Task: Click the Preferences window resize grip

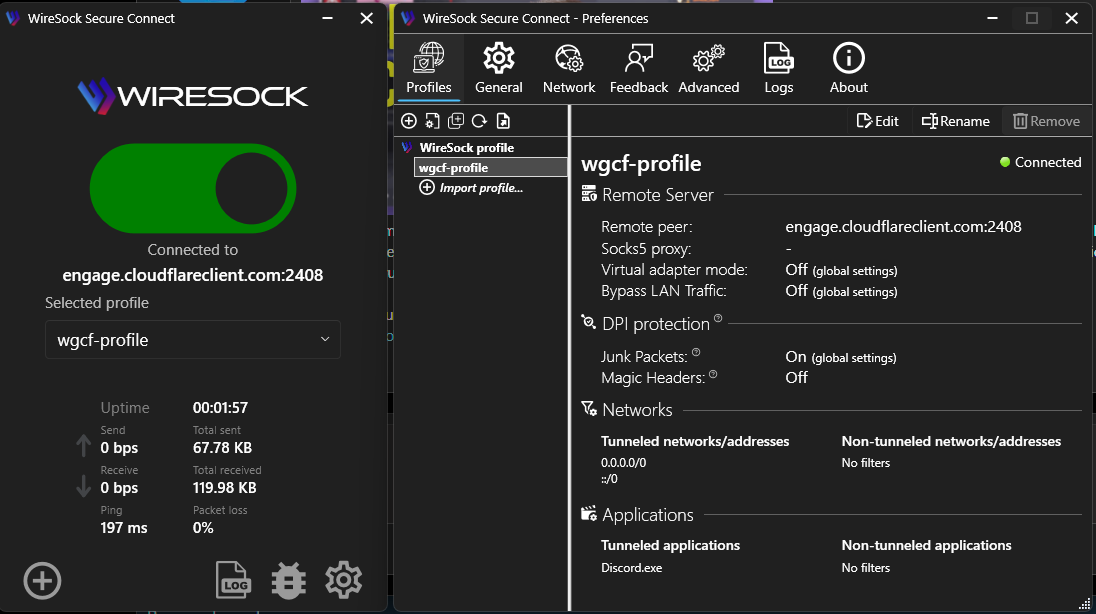Action: (x=1085, y=604)
